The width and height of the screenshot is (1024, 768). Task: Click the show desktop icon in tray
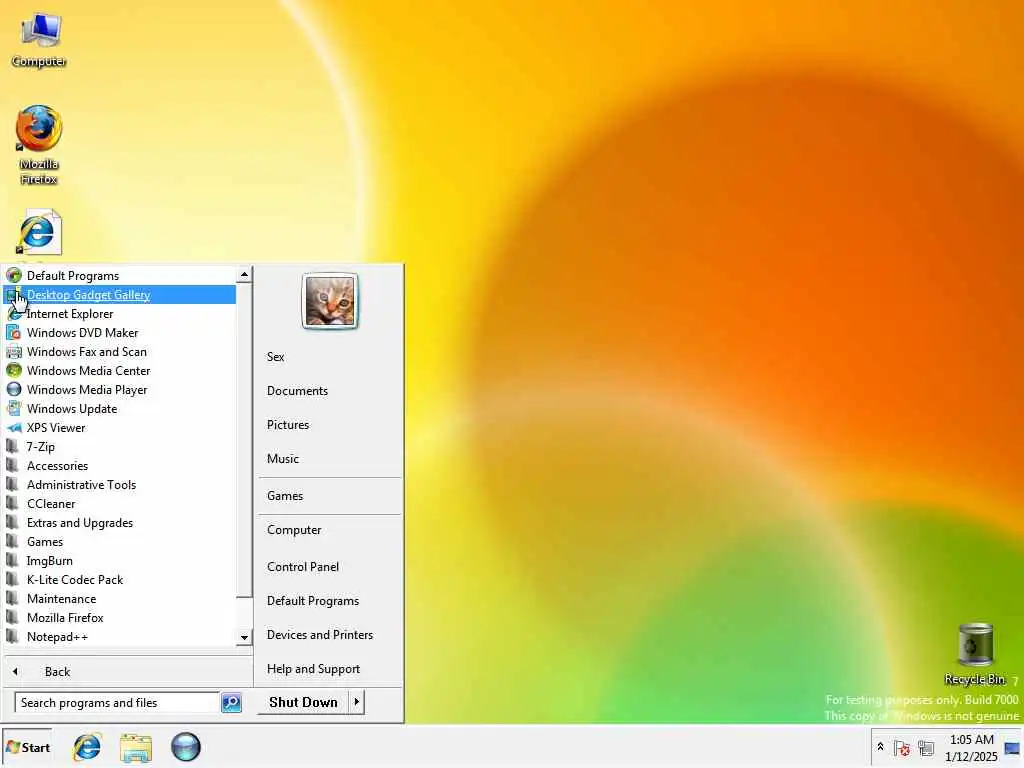[x=1012, y=748]
